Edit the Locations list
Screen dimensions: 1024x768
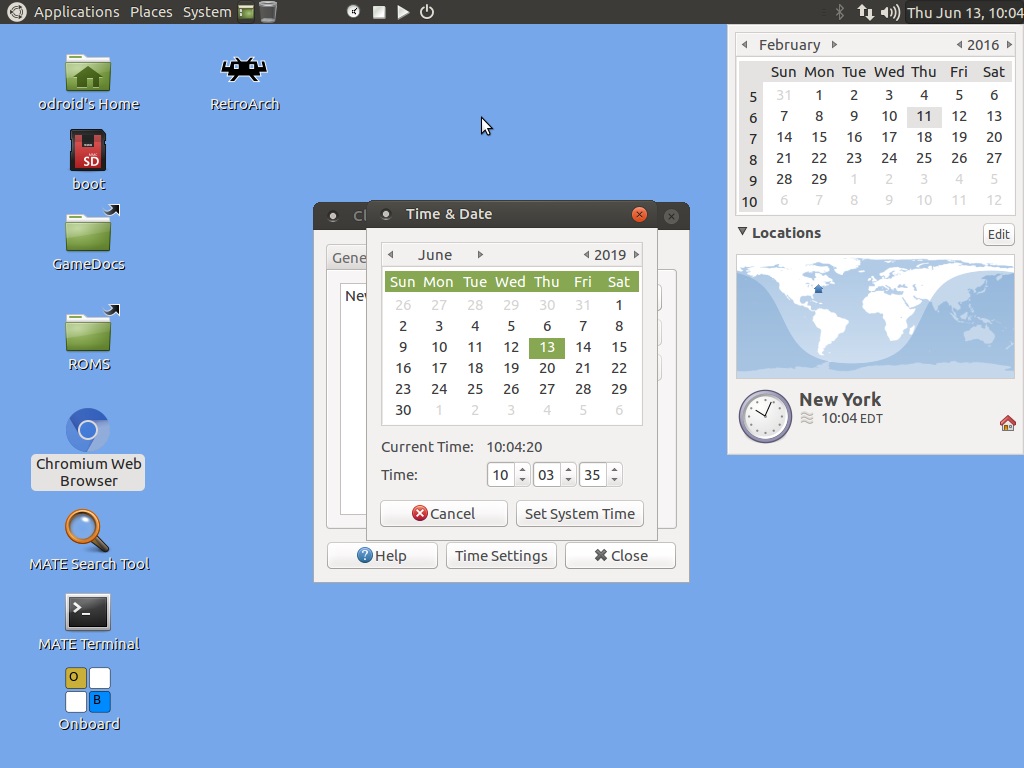pyautogui.click(x=998, y=234)
